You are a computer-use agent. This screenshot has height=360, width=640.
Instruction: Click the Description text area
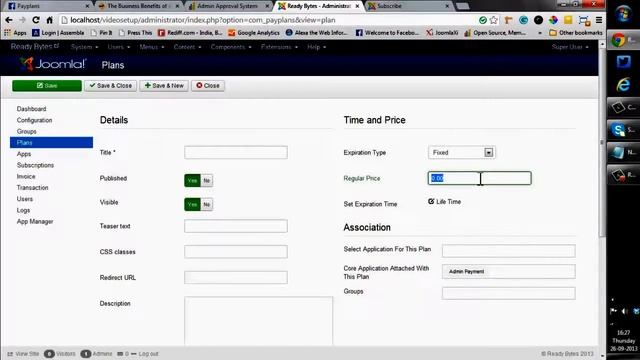pos(258,321)
